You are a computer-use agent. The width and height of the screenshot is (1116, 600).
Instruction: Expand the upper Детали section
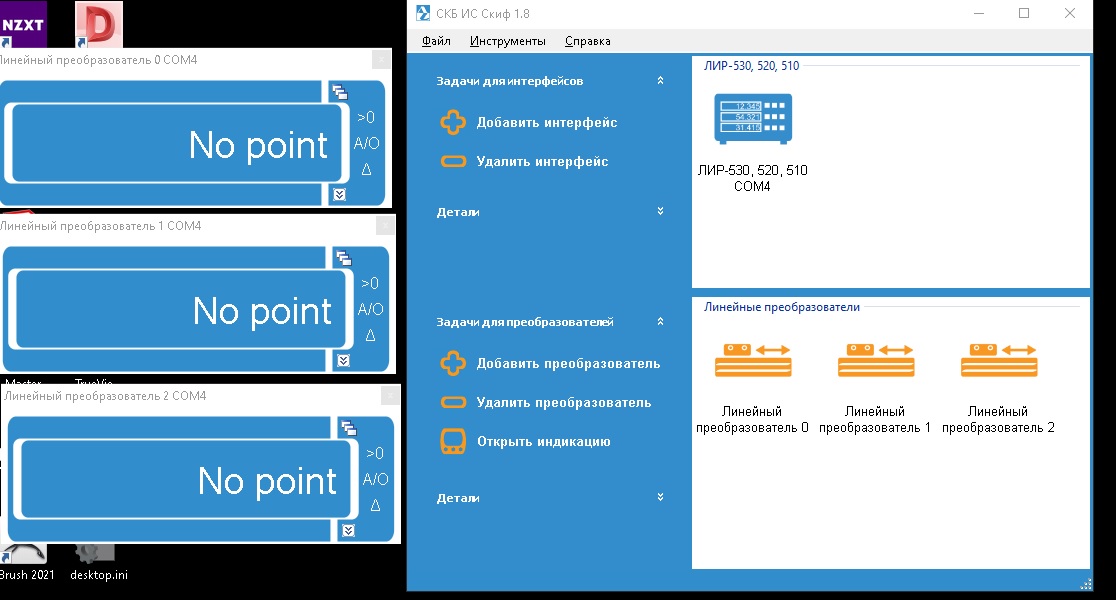pos(660,212)
